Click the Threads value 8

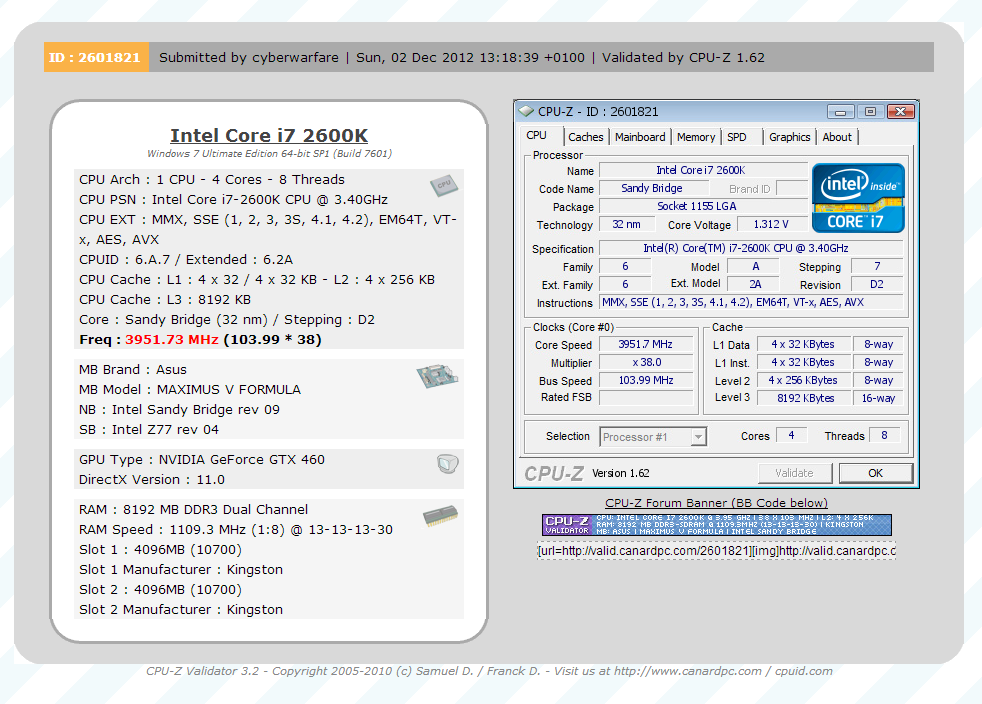(884, 435)
